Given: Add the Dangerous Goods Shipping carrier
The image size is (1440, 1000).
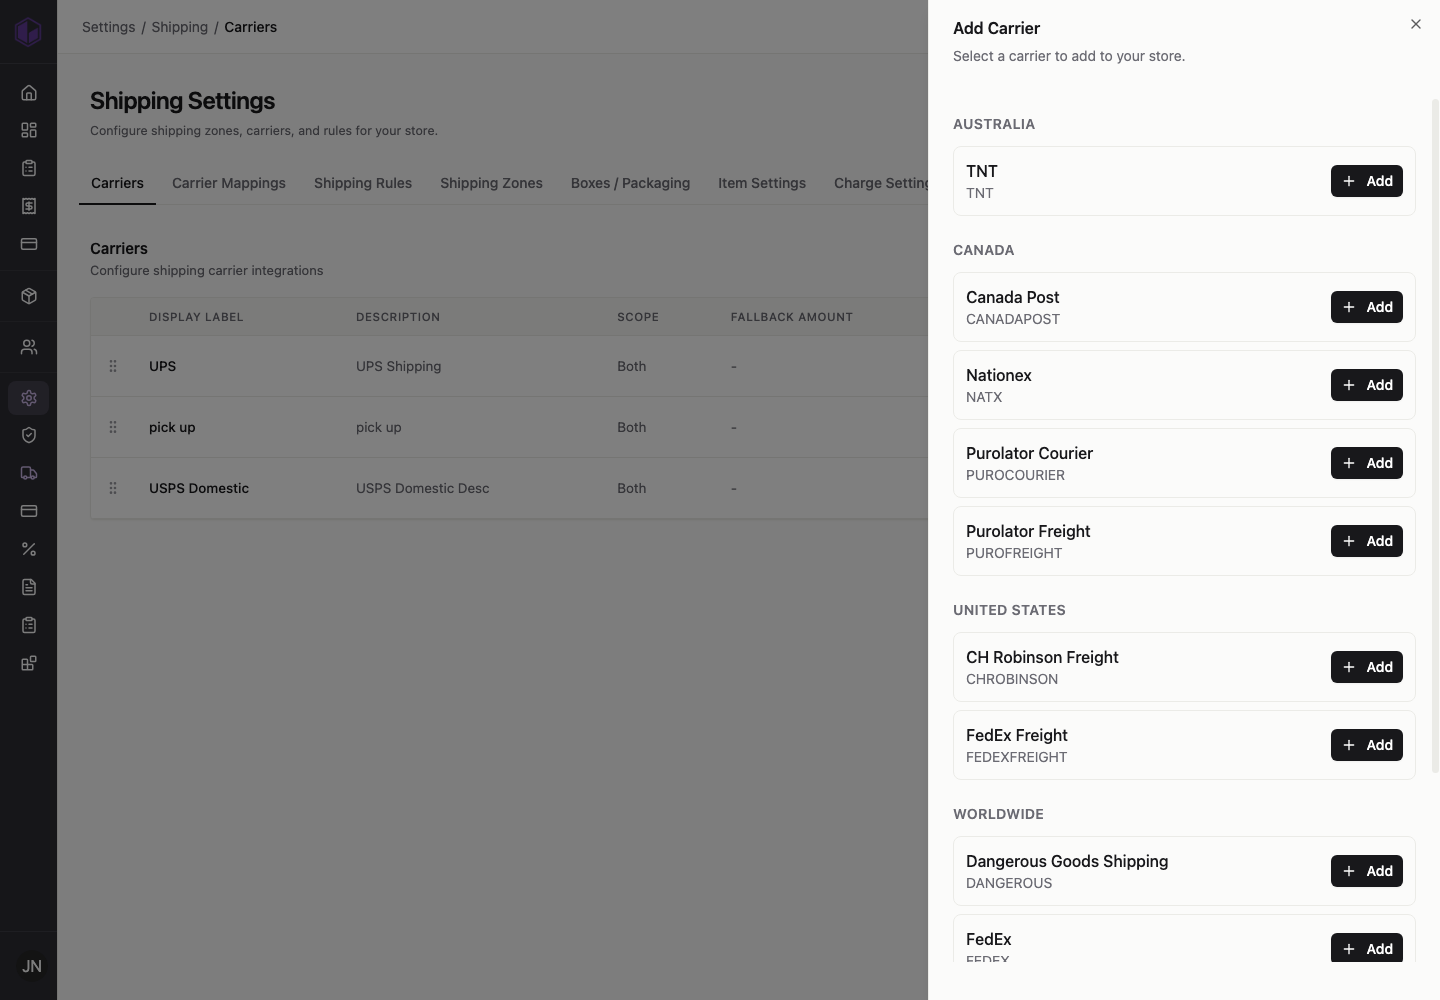Looking at the screenshot, I should [x=1366, y=871].
